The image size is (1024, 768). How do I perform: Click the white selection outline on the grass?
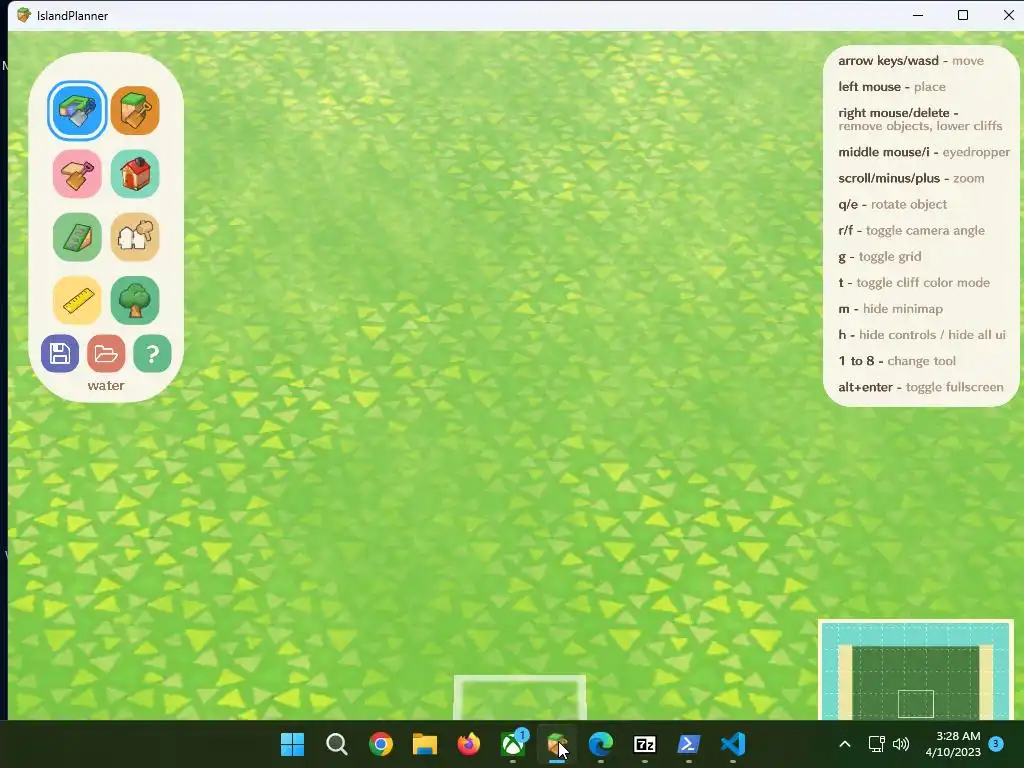[x=520, y=697]
